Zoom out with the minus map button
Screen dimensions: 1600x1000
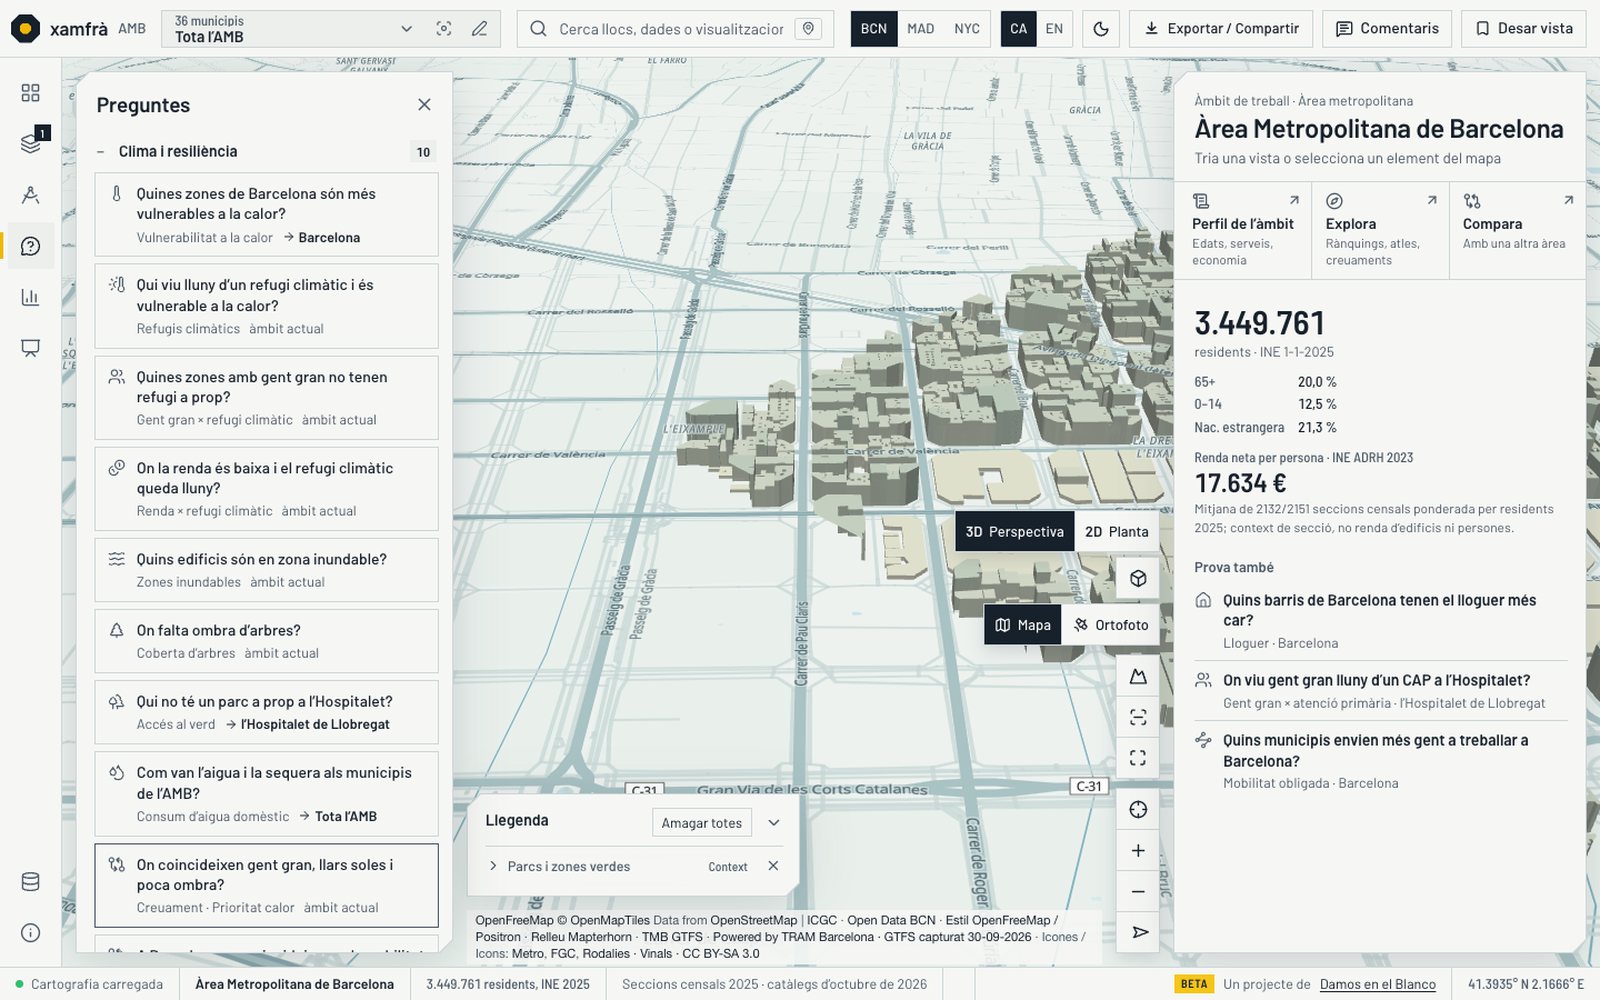click(1138, 892)
